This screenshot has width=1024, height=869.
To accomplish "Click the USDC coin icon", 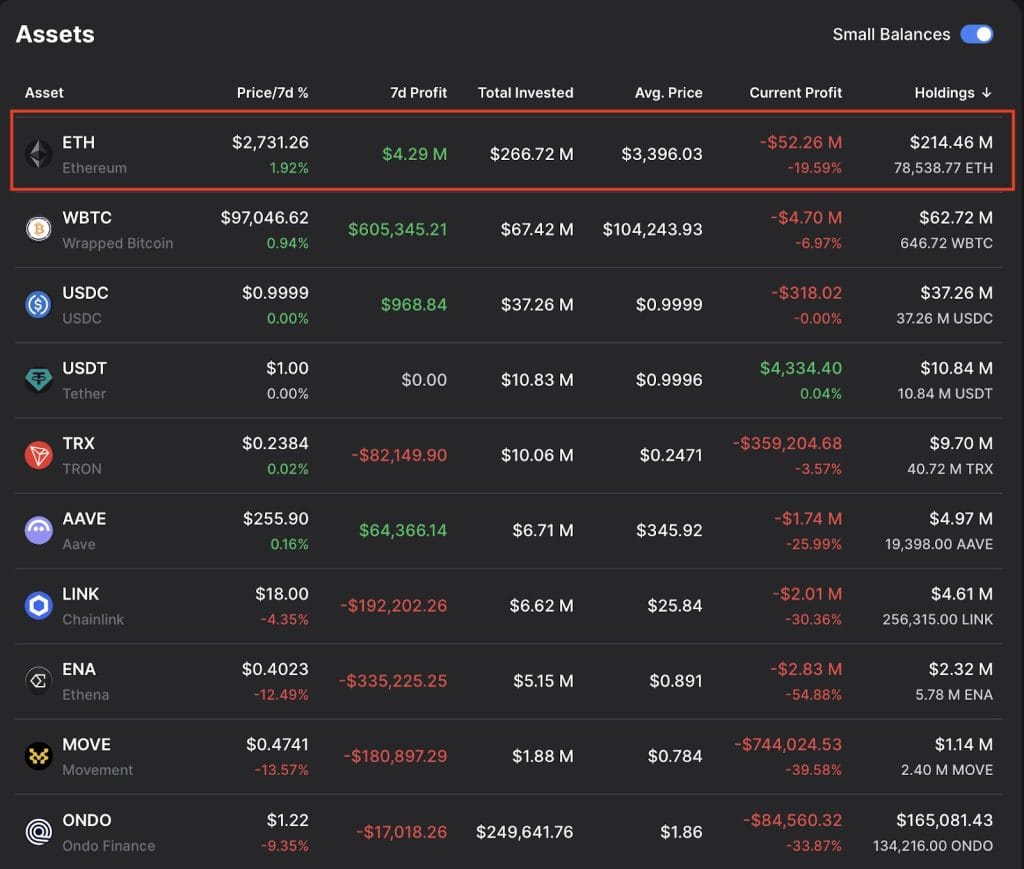I will coord(39,305).
